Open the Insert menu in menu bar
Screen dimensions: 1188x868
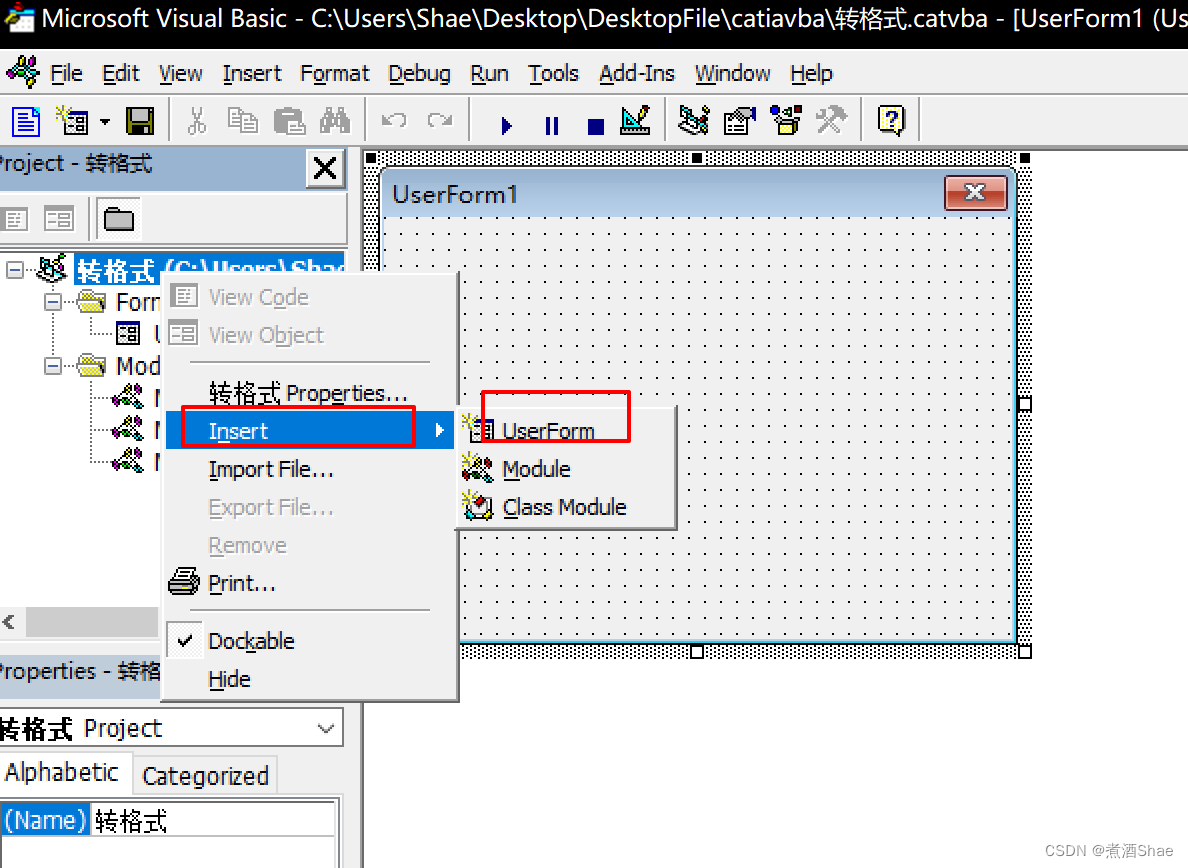point(252,73)
